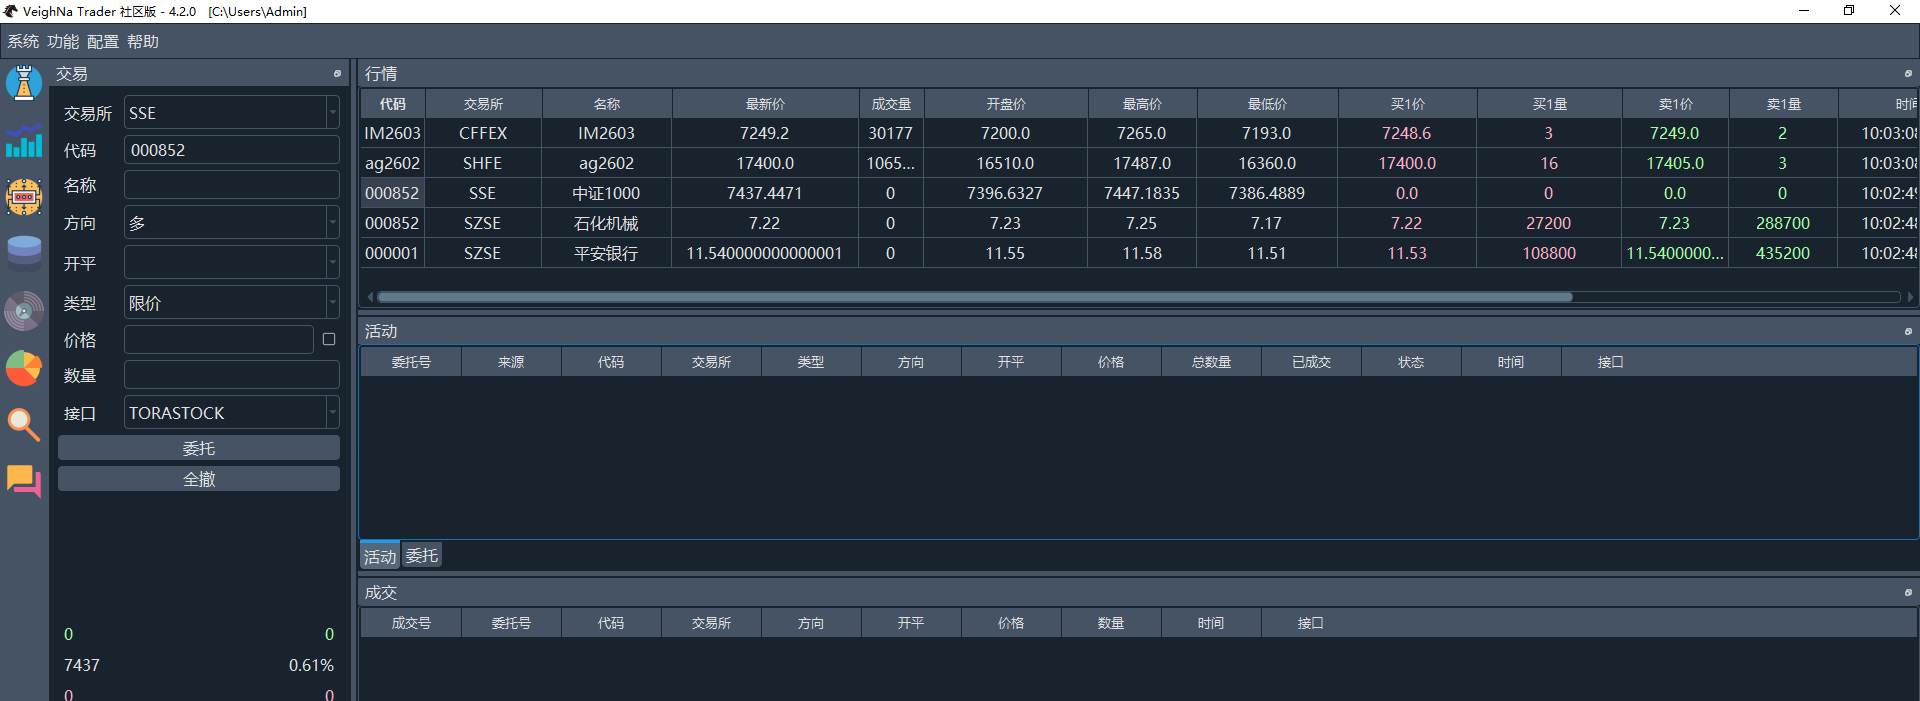Click the market table horizontal scrollbar
This screenshot has width=1920, height=701.
click(x=975, y=297)
